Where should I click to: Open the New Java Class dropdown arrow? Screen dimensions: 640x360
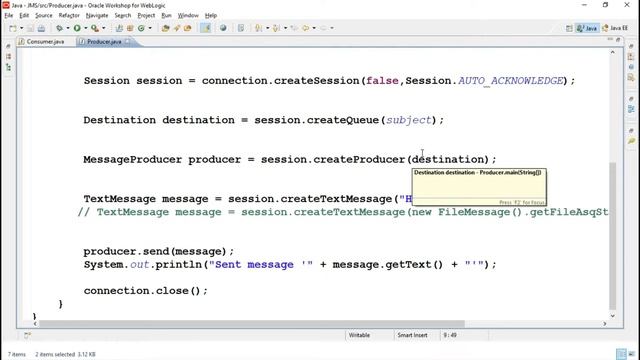150,28
